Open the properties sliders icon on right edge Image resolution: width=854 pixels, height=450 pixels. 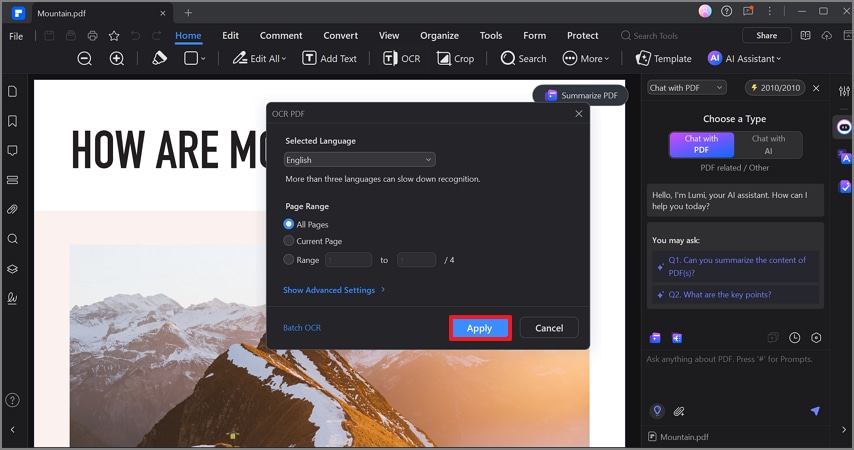(844, 92)
